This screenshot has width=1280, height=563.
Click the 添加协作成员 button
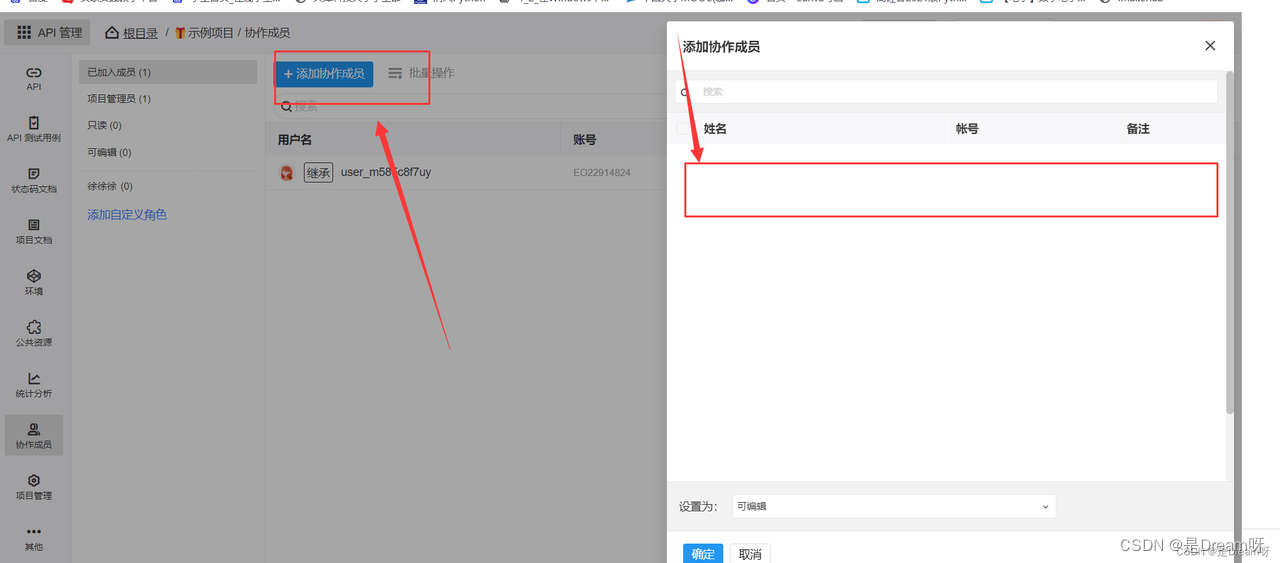tap(324, 74)
